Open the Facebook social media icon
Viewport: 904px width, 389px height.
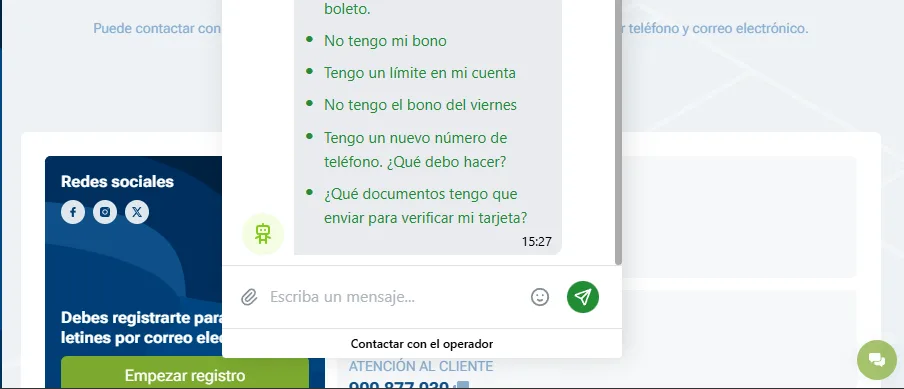click(x=73, y=212)
